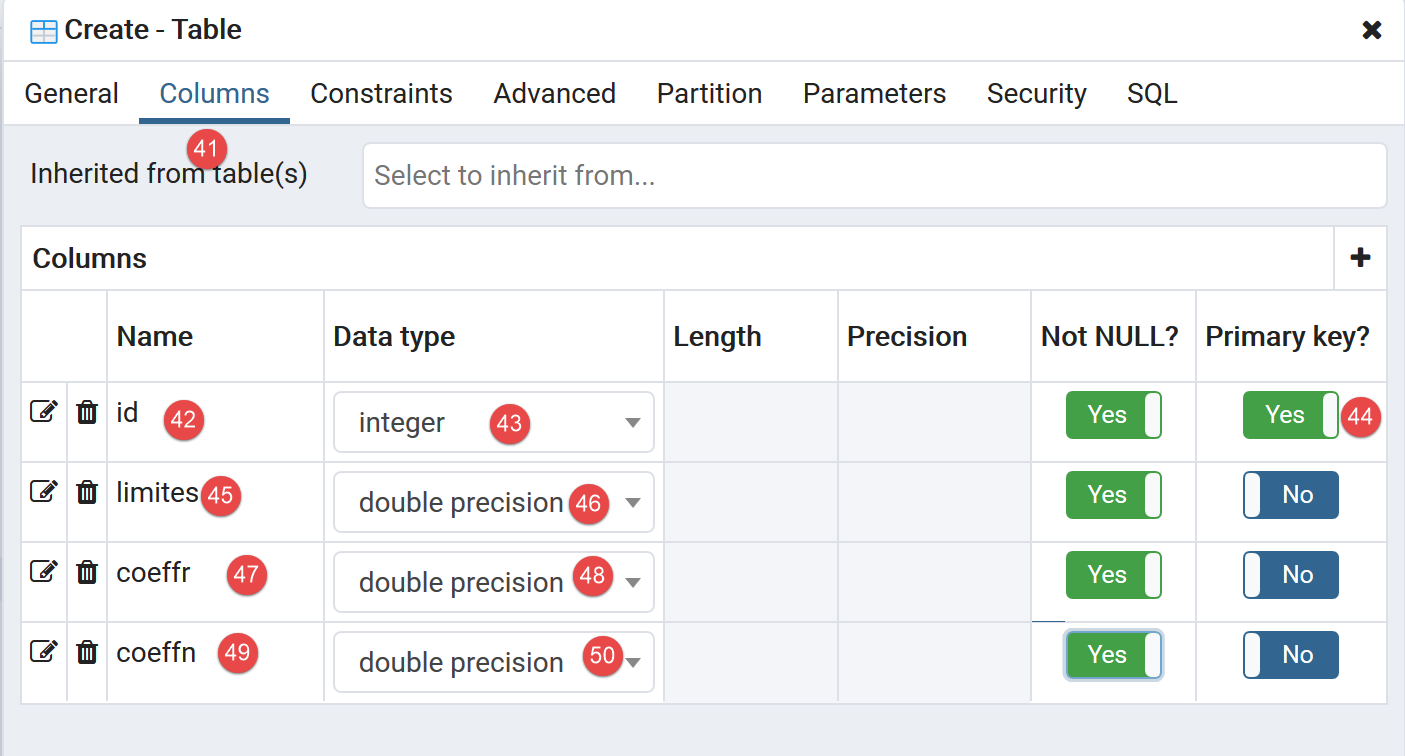
Task: Open edit for the coeffr column
Action: 43,571
